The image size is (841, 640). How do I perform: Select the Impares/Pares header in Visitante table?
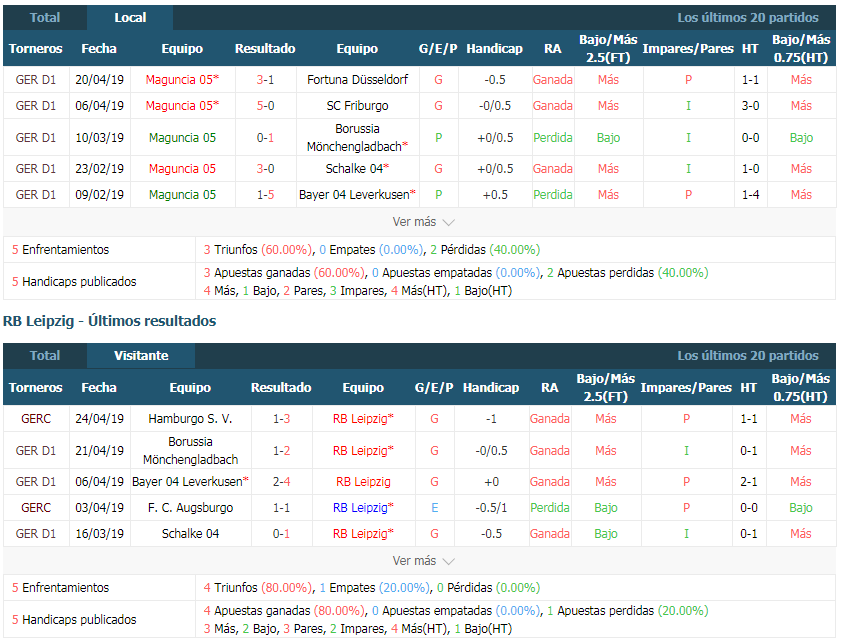tap(686, 388)
